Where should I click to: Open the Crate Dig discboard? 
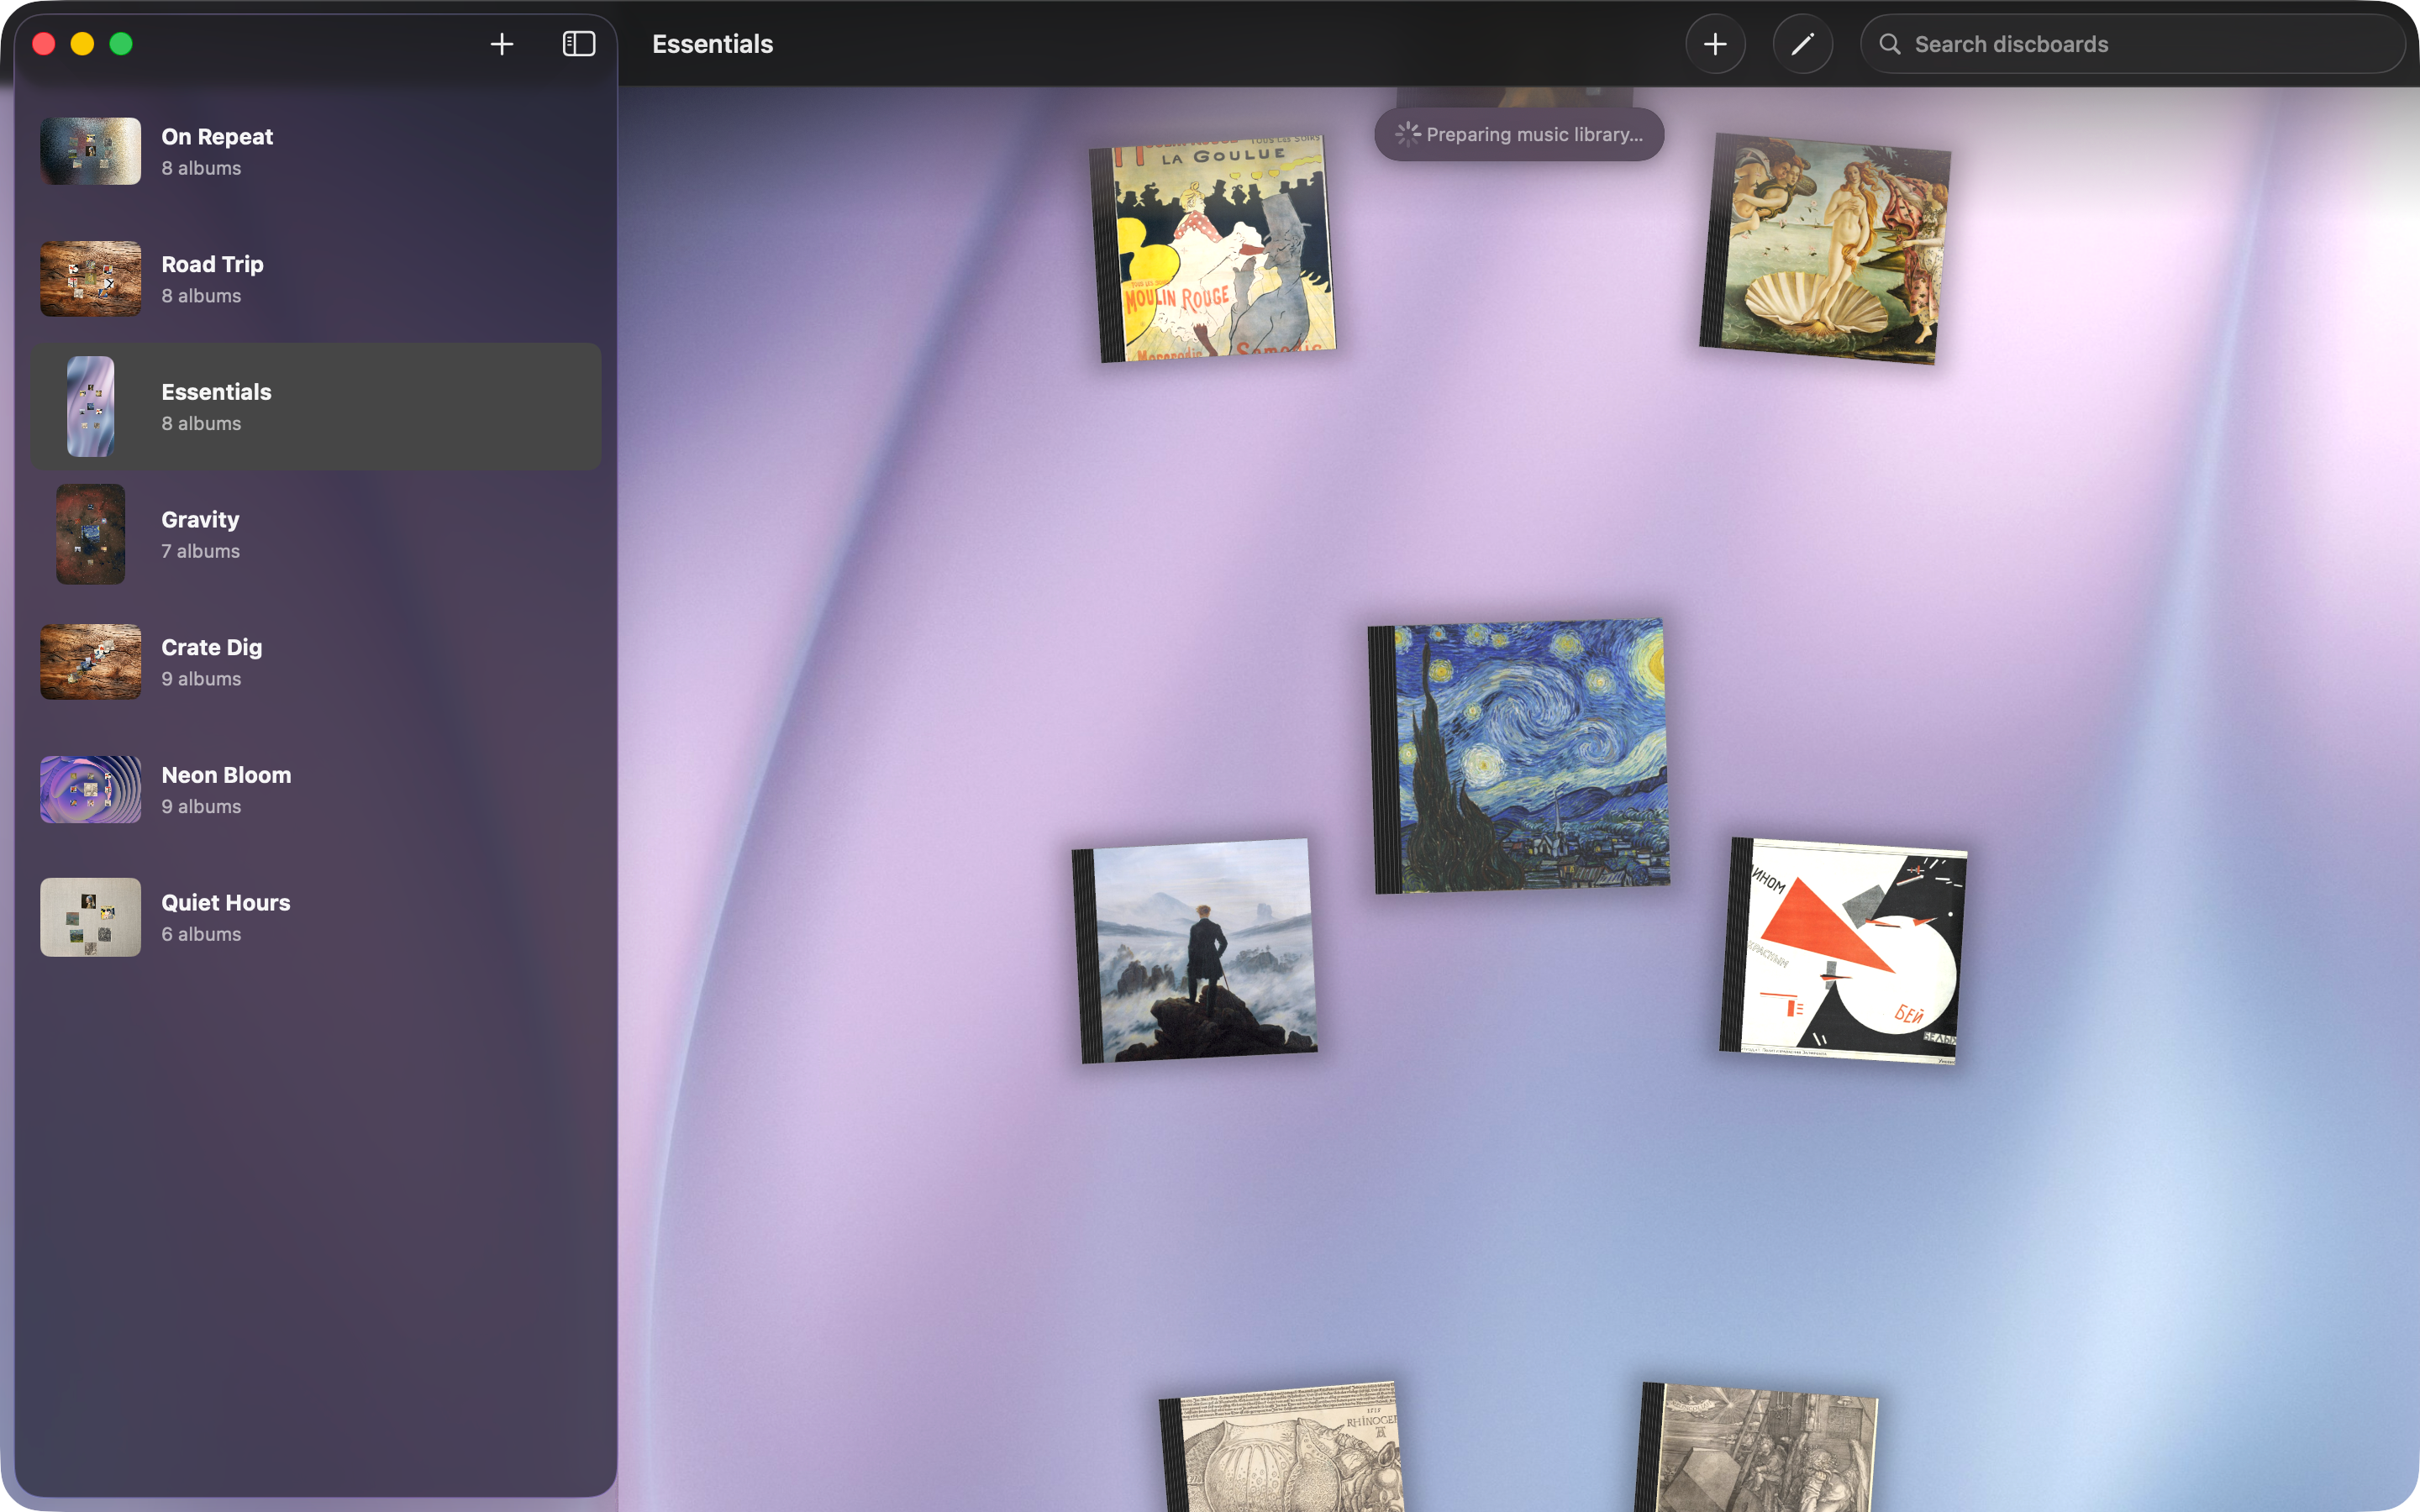click(316, 662)
